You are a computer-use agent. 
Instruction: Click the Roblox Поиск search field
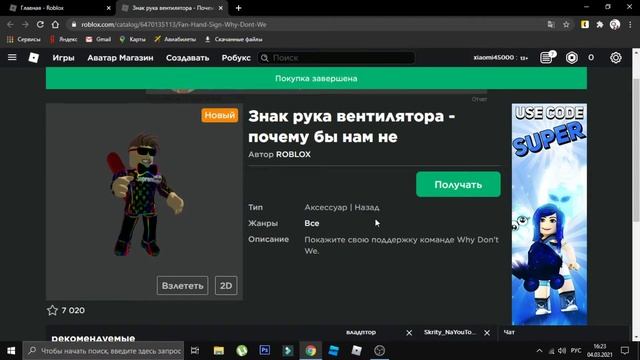tap(336, 58)
